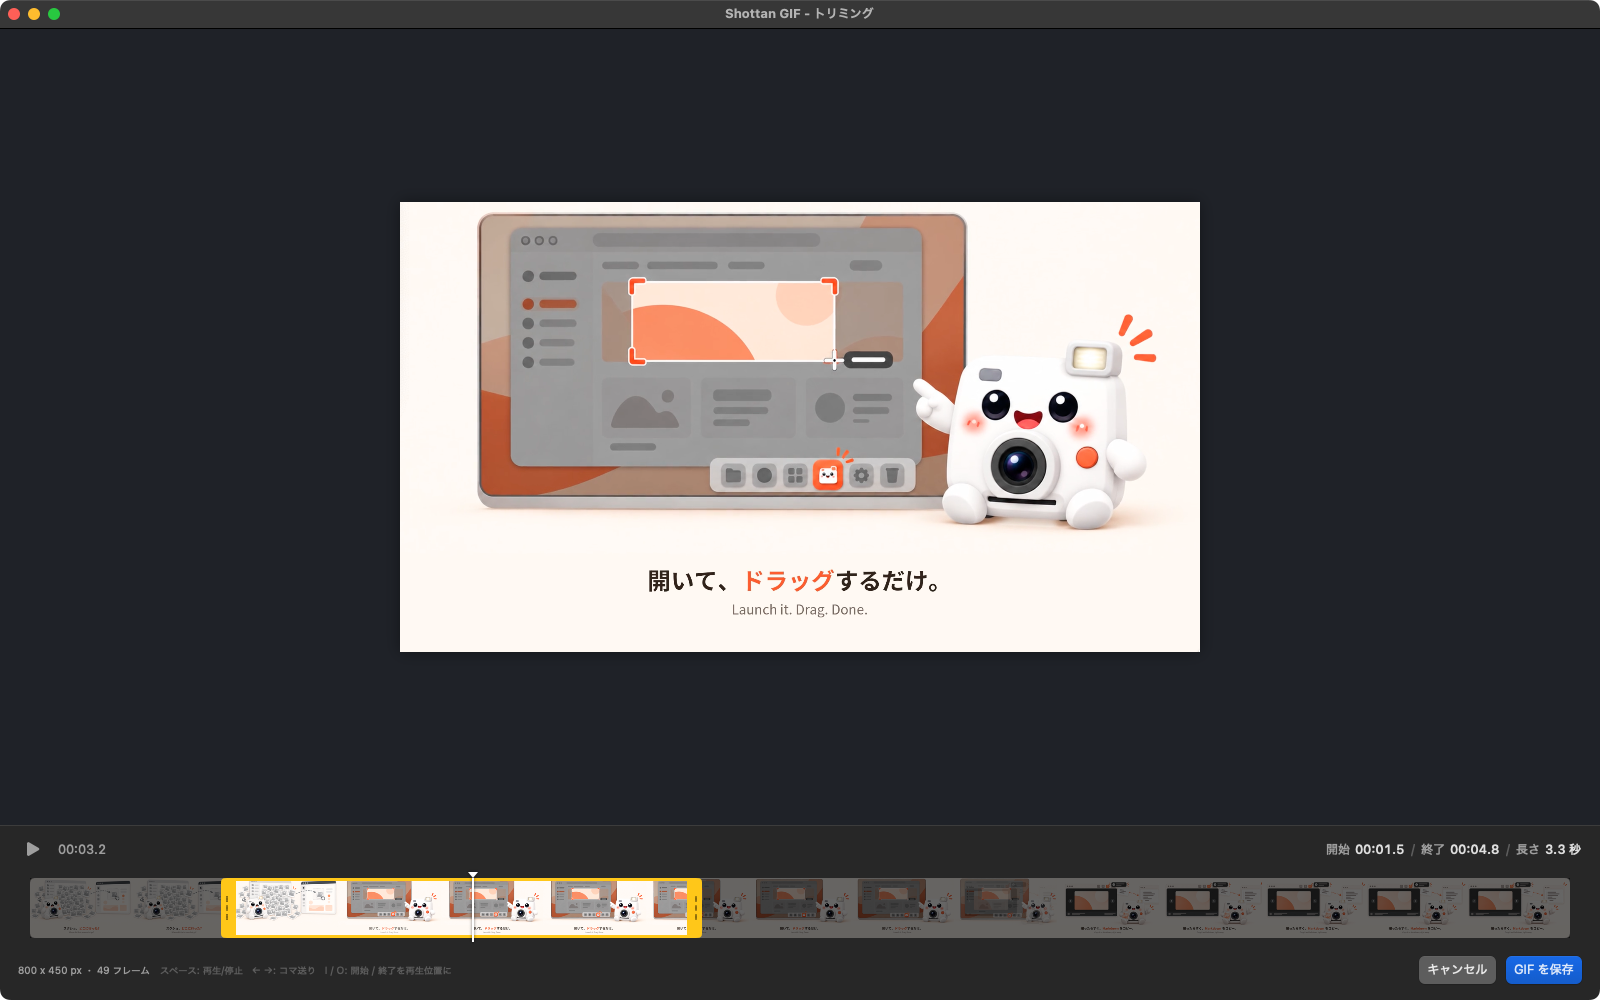
Task: Click the right yellow trim handle
Action: (x=695, y=908)
